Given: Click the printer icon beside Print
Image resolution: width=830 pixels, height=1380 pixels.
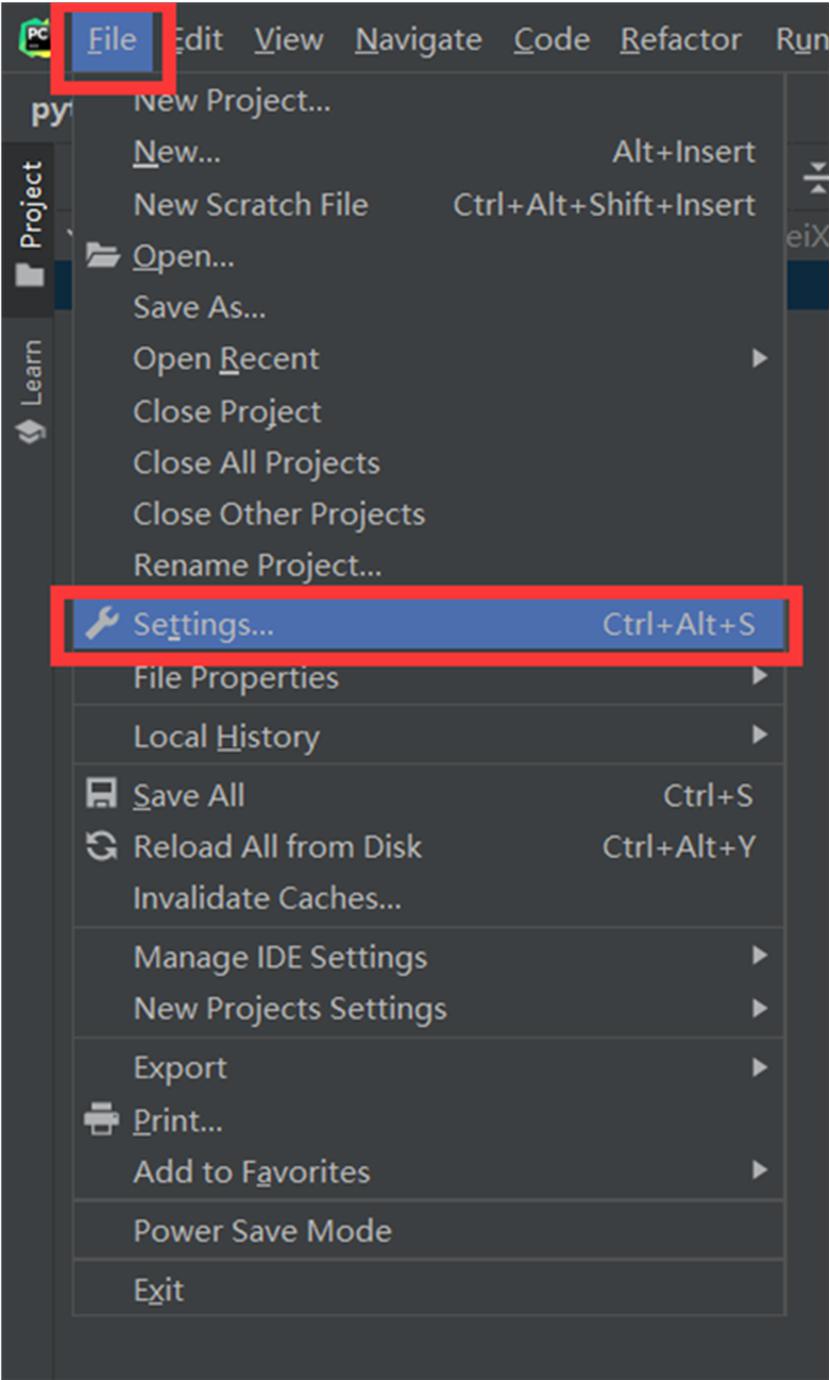Looking at the screenshot, I should coord(102,1120).
